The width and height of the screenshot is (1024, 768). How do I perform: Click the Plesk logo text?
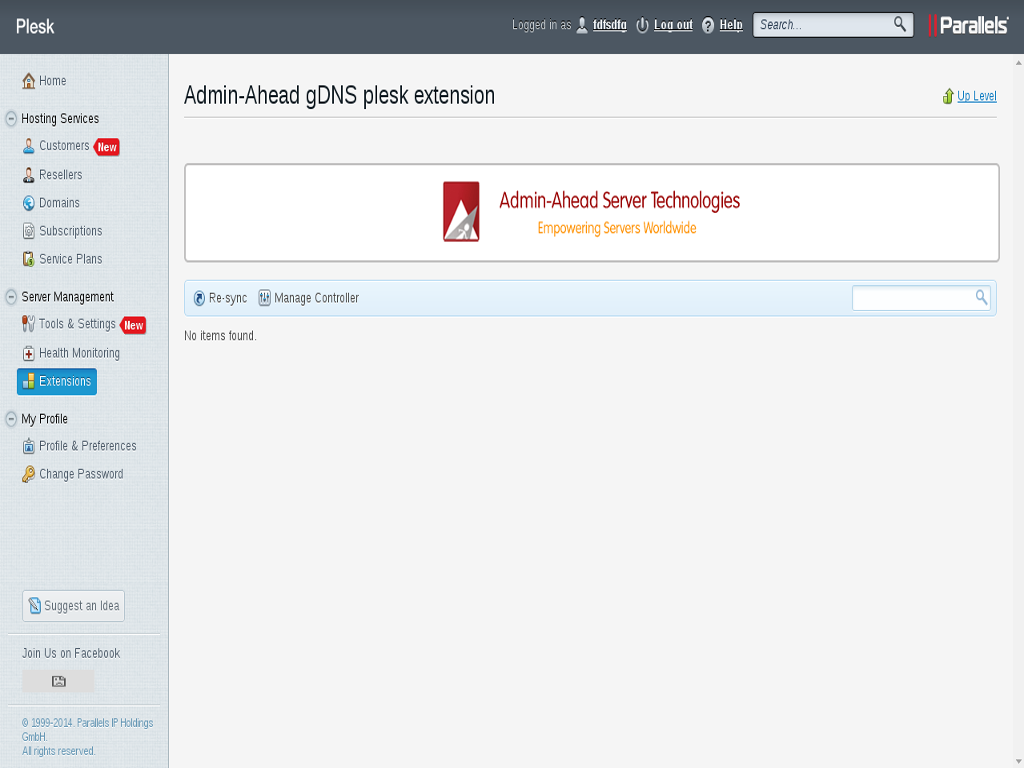click(35, 27)
